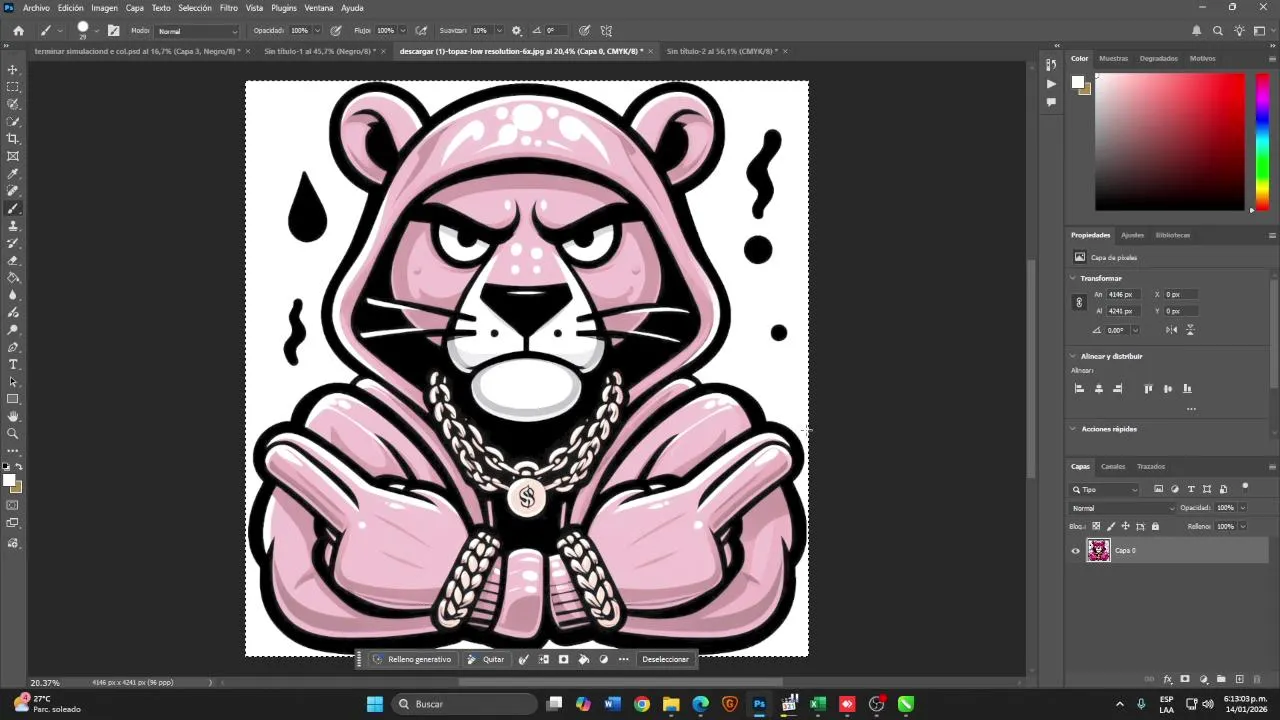Click the Quitar button
Screen dimensions: 1280x720
click(486, 659)
